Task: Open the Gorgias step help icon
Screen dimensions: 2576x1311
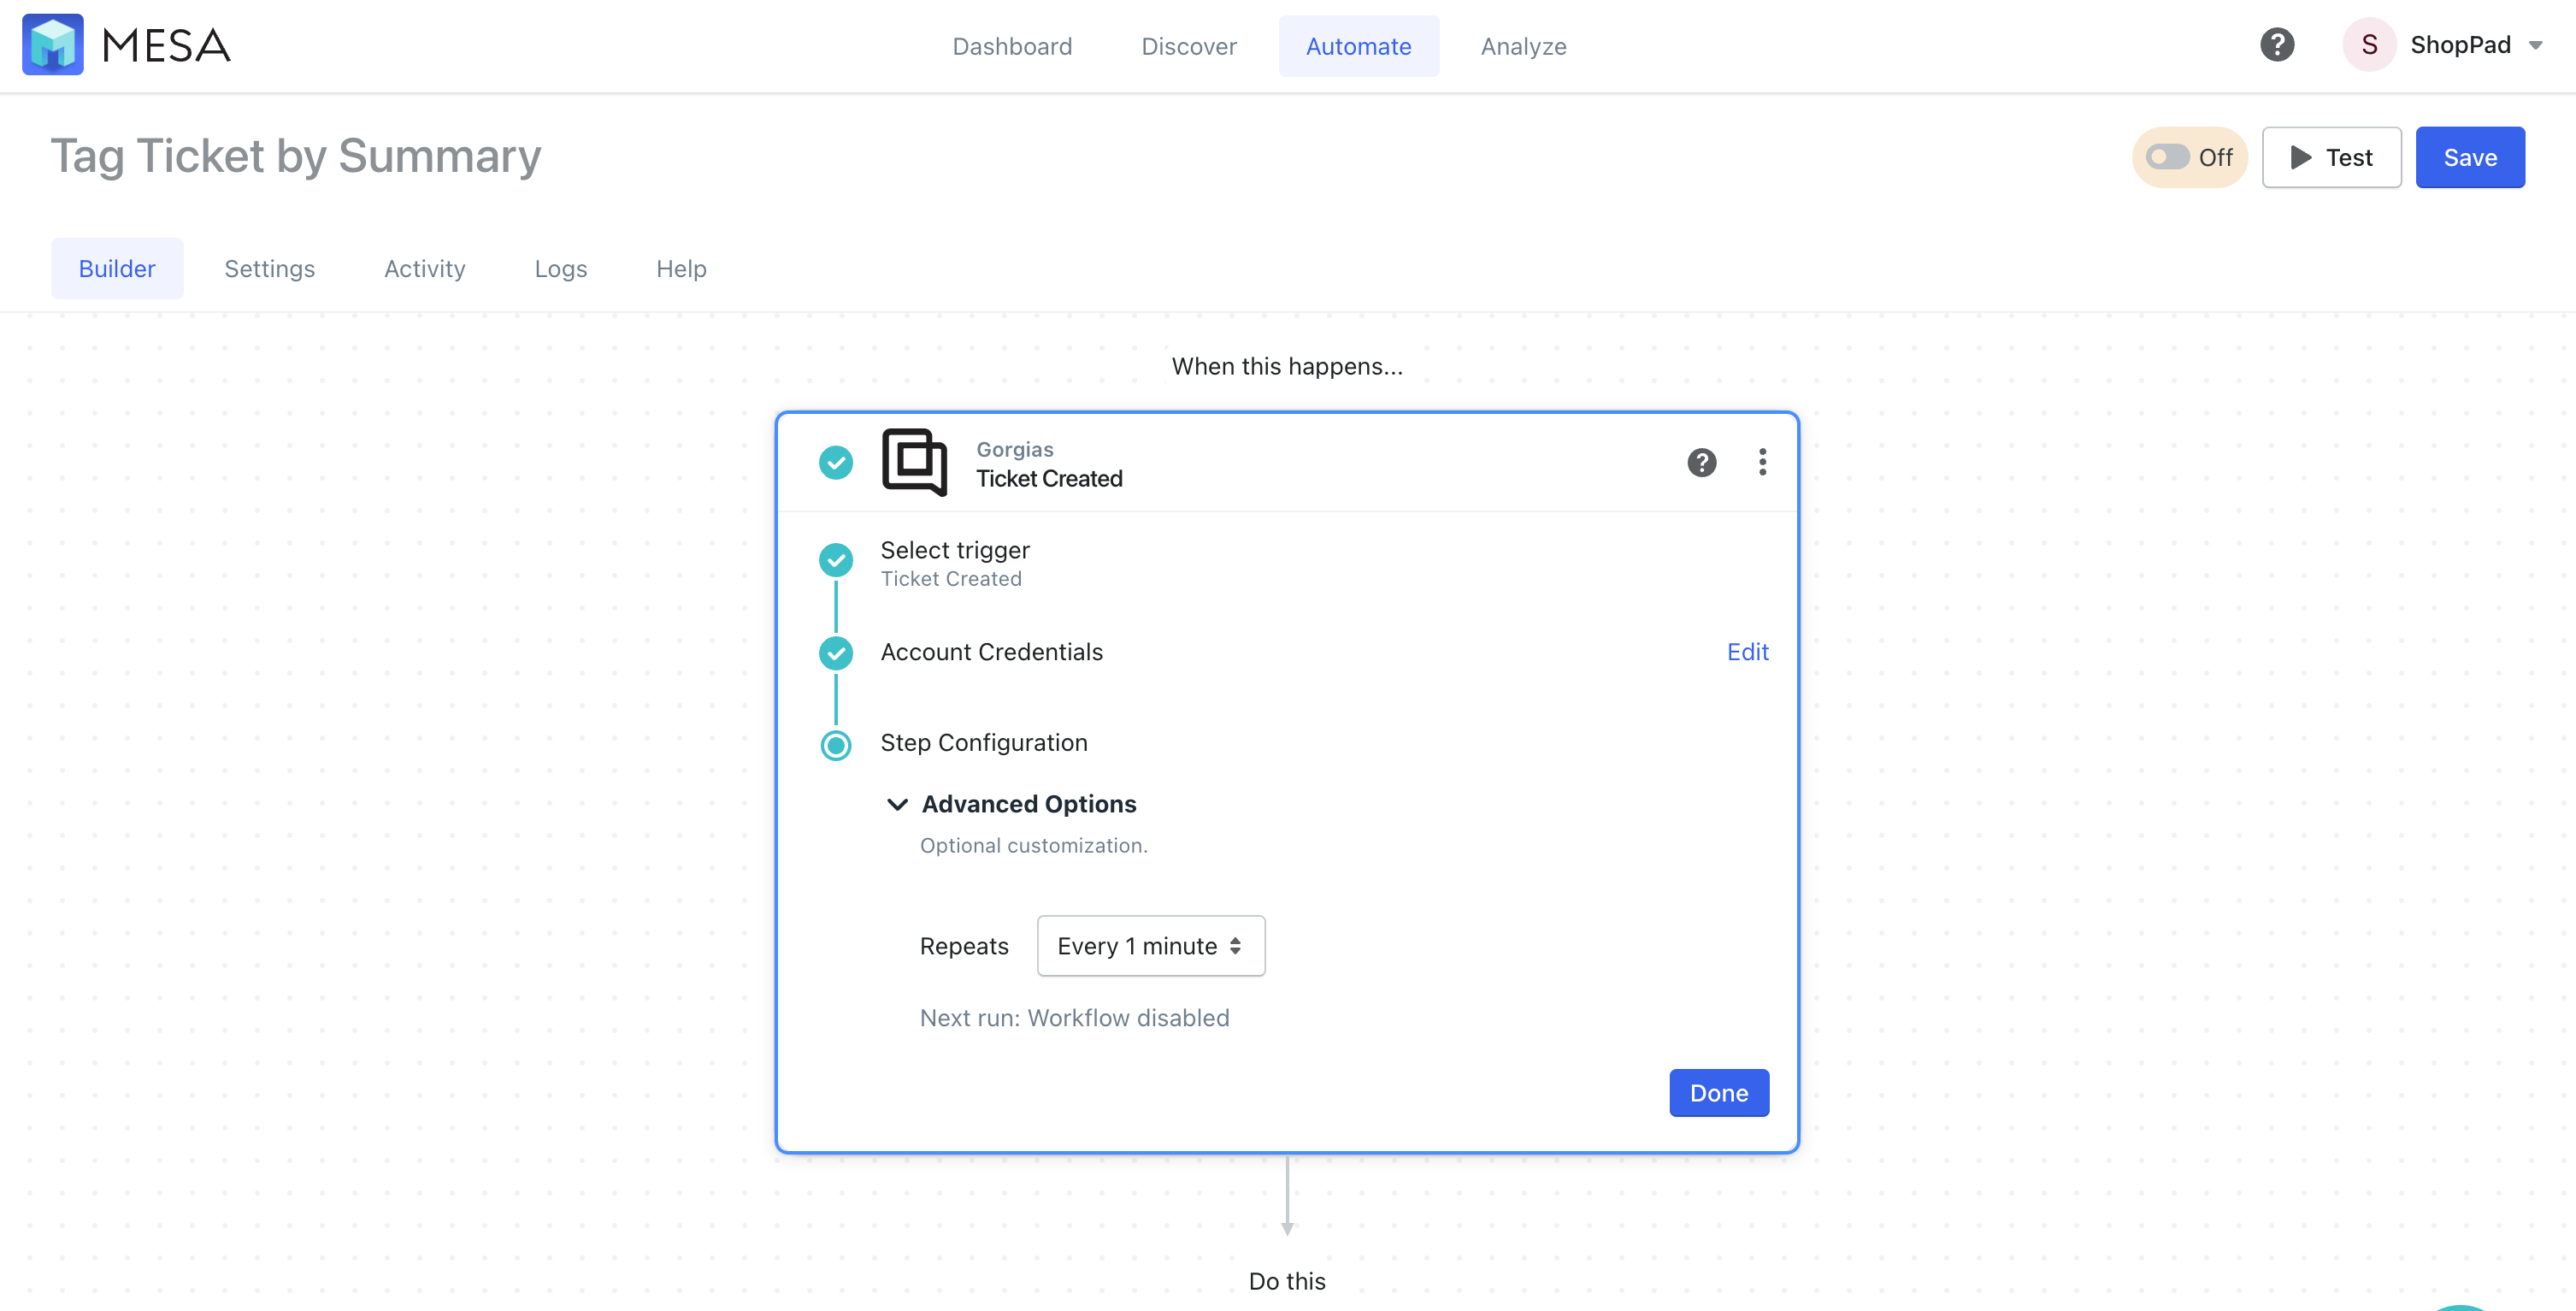Action: pos(1702,462)
